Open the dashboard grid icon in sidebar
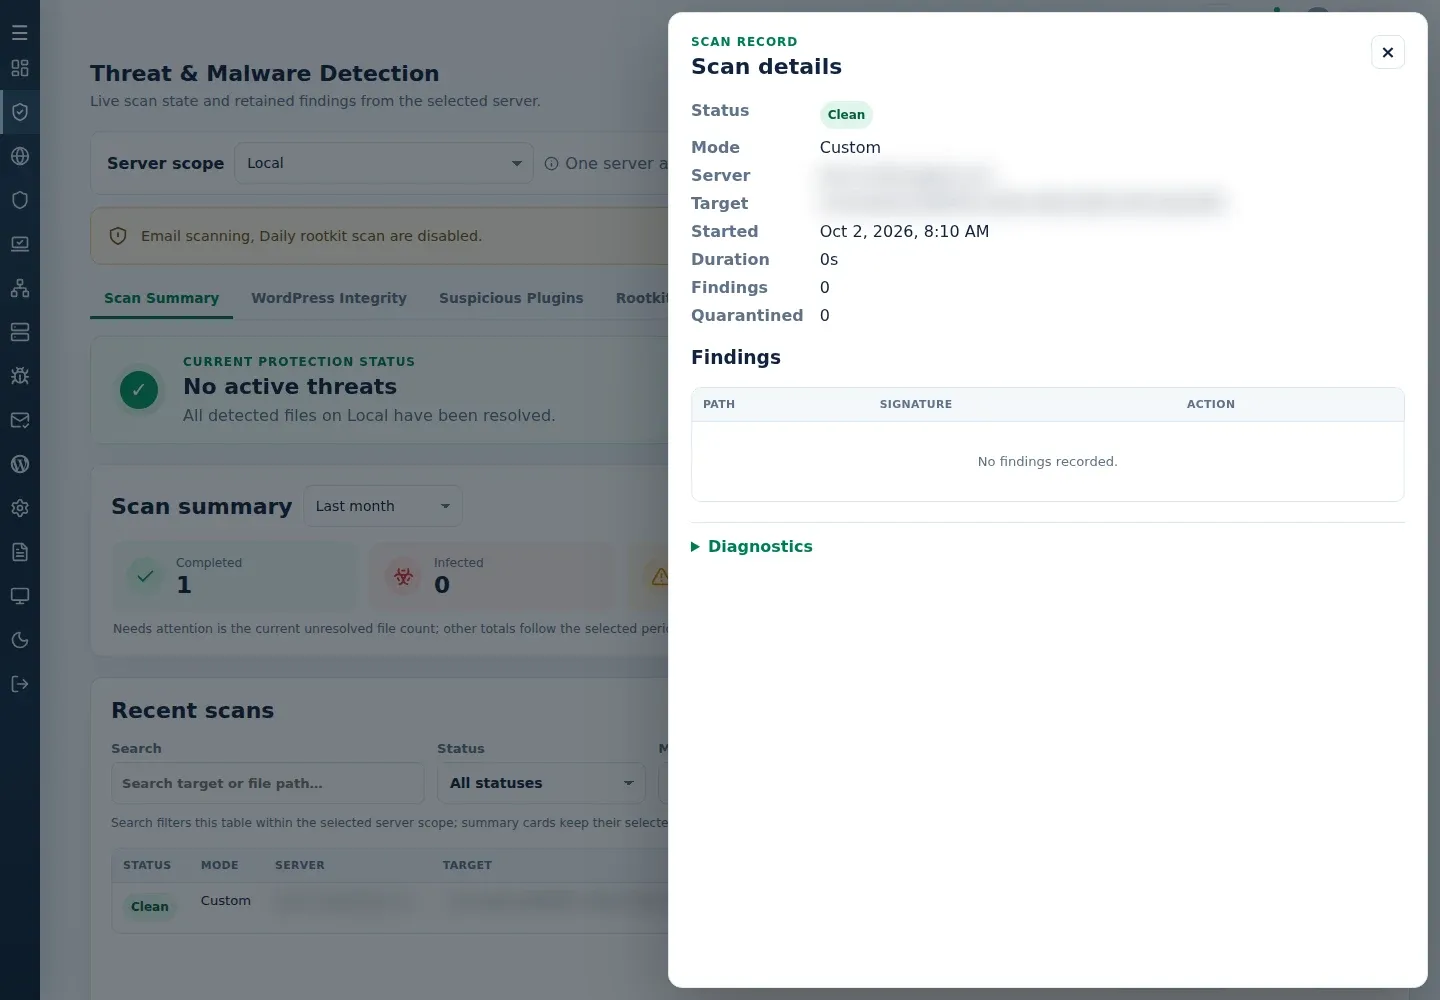The width and height of the screenshot is (1440, 1000). [x=20, y=68]
